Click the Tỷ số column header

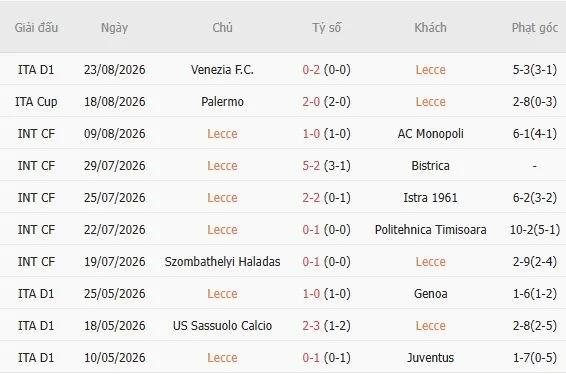[326, 28]
